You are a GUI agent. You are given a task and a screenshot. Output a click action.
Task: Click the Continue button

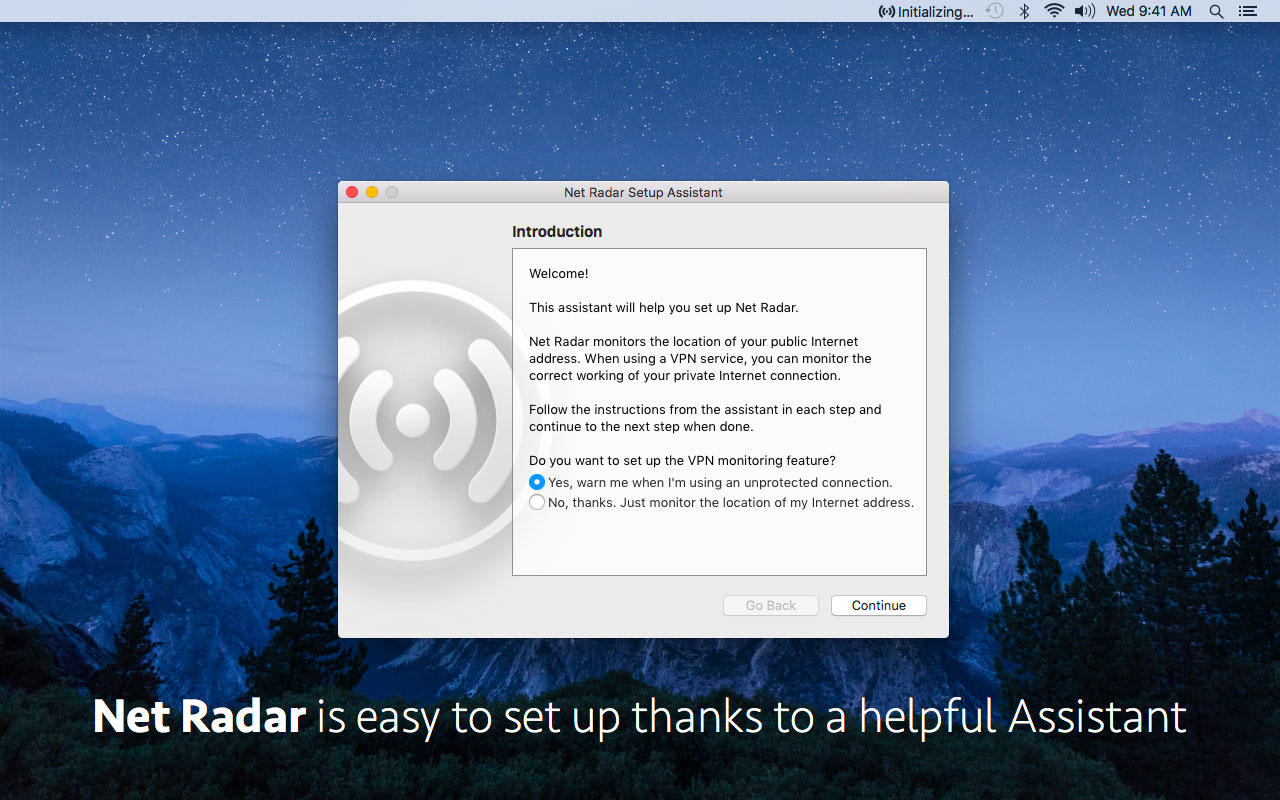(x=879, y=605)
